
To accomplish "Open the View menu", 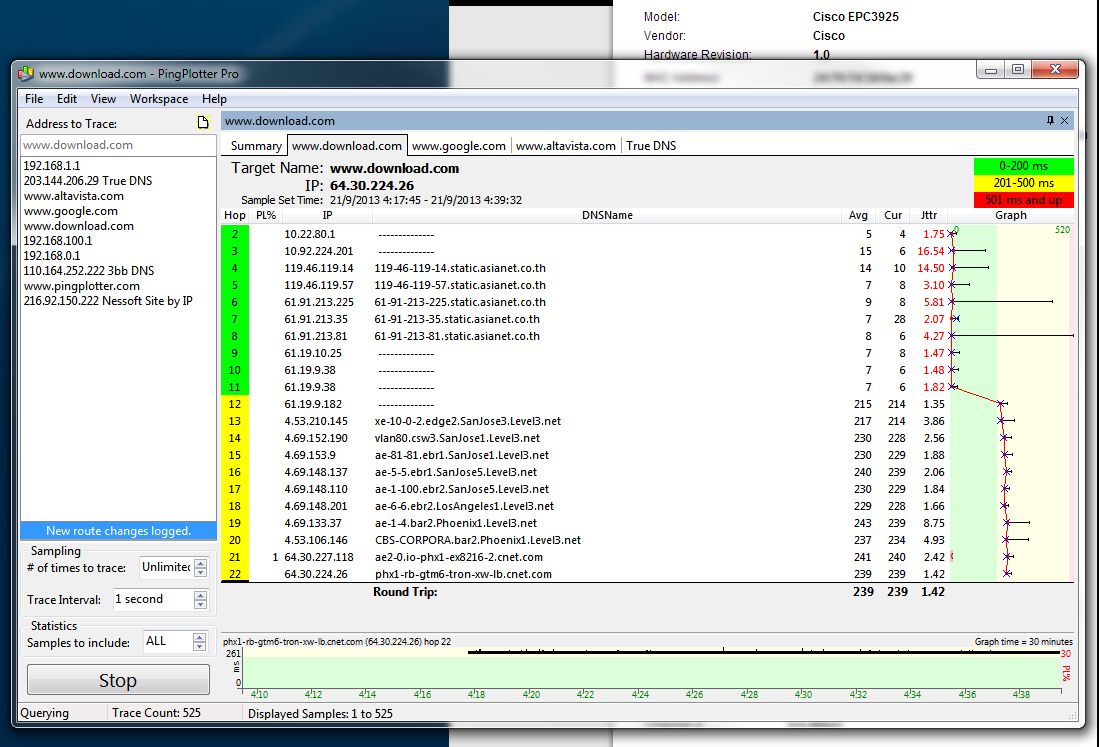I will pos(103,99).
